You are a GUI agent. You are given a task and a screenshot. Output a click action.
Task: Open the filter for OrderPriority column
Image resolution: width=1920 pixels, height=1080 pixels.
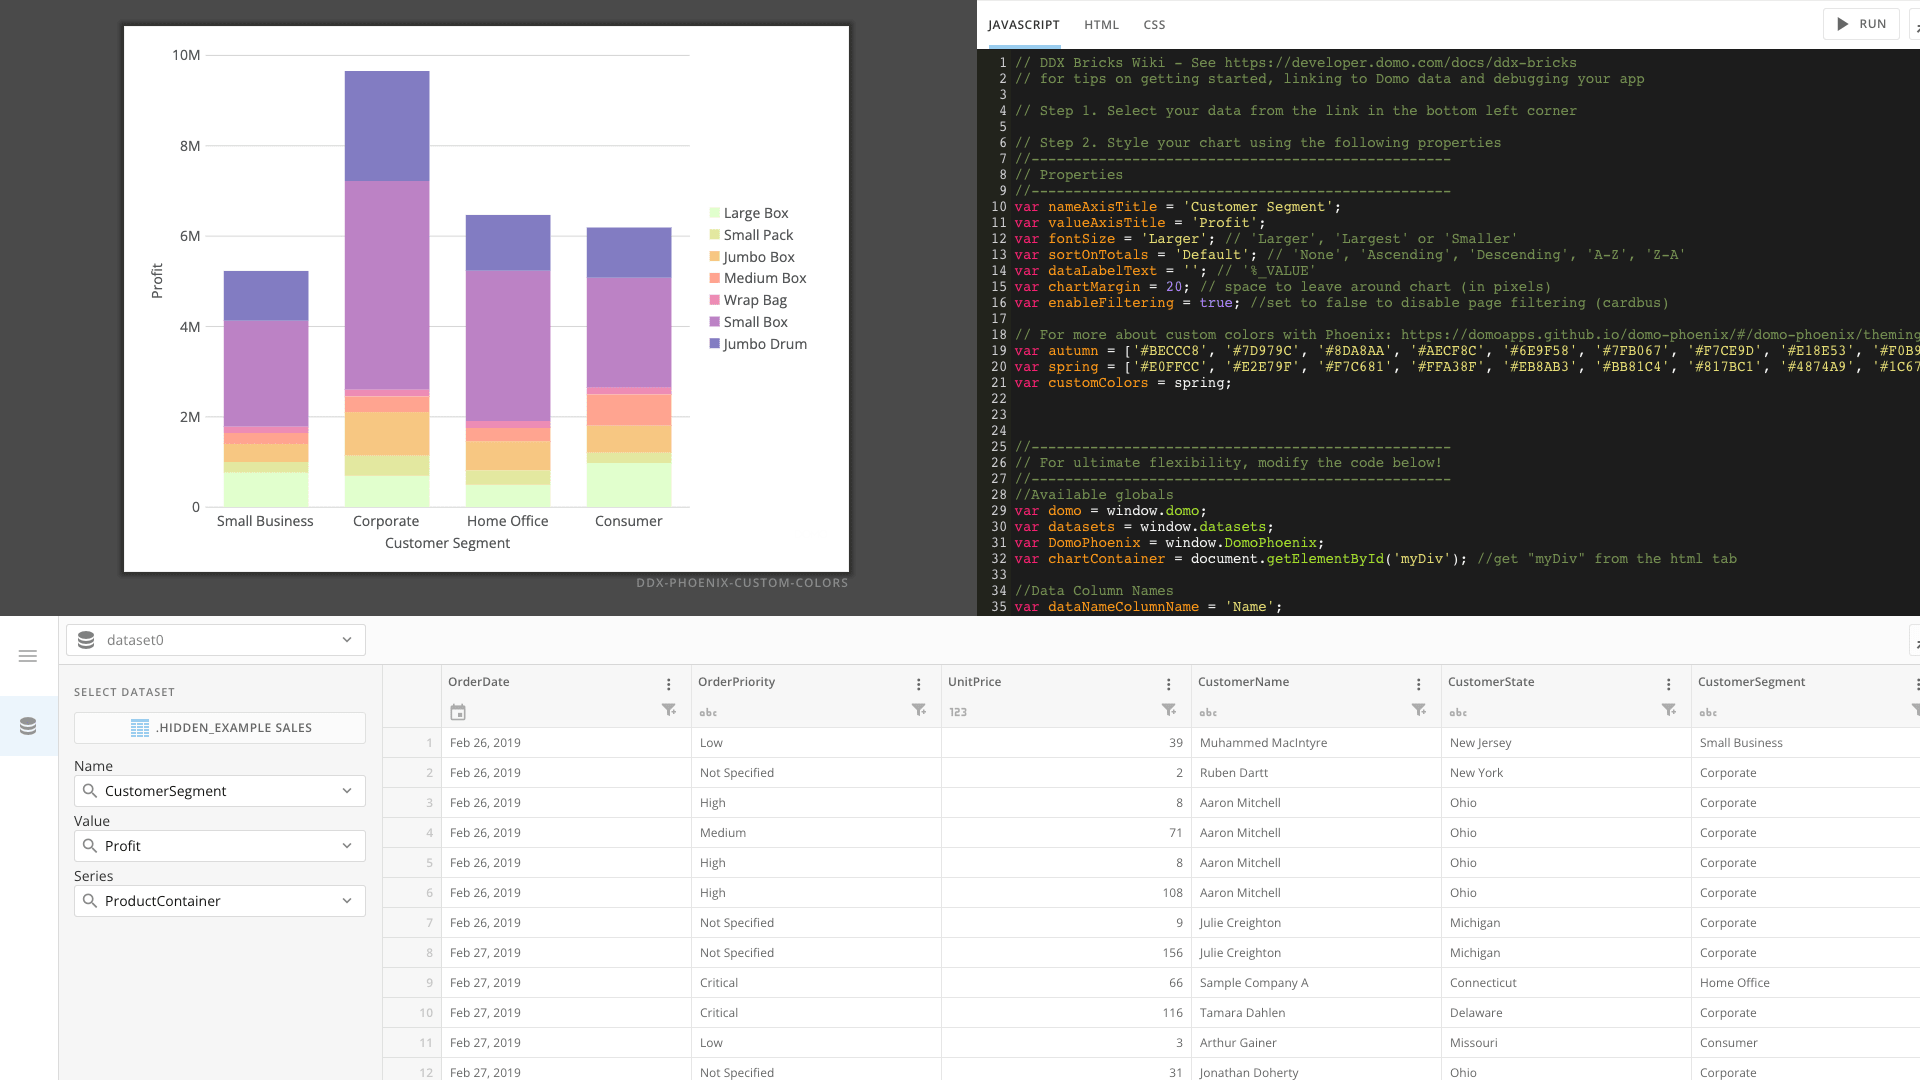[918, 710]
